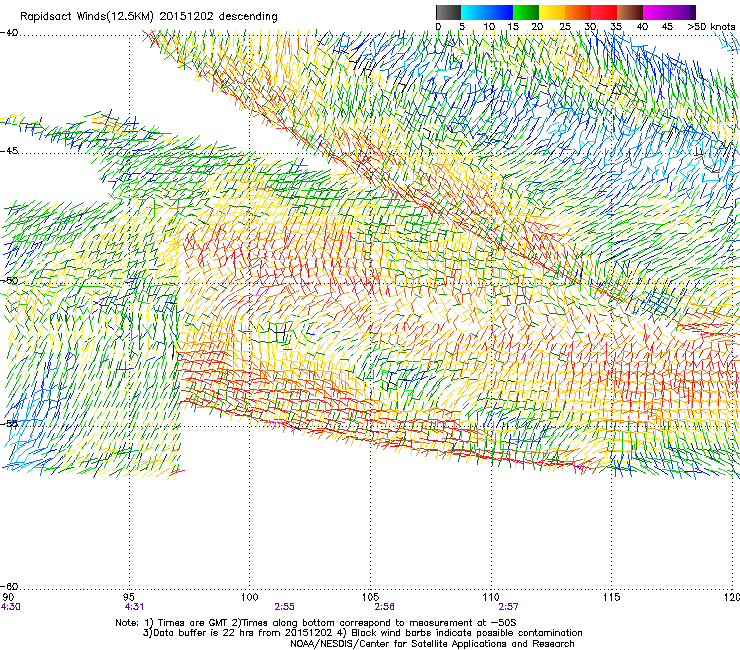This screenshot has height=650, width=740.
Task: Click the '-50' latitude axis label
Action: click(x=9, y=281)
